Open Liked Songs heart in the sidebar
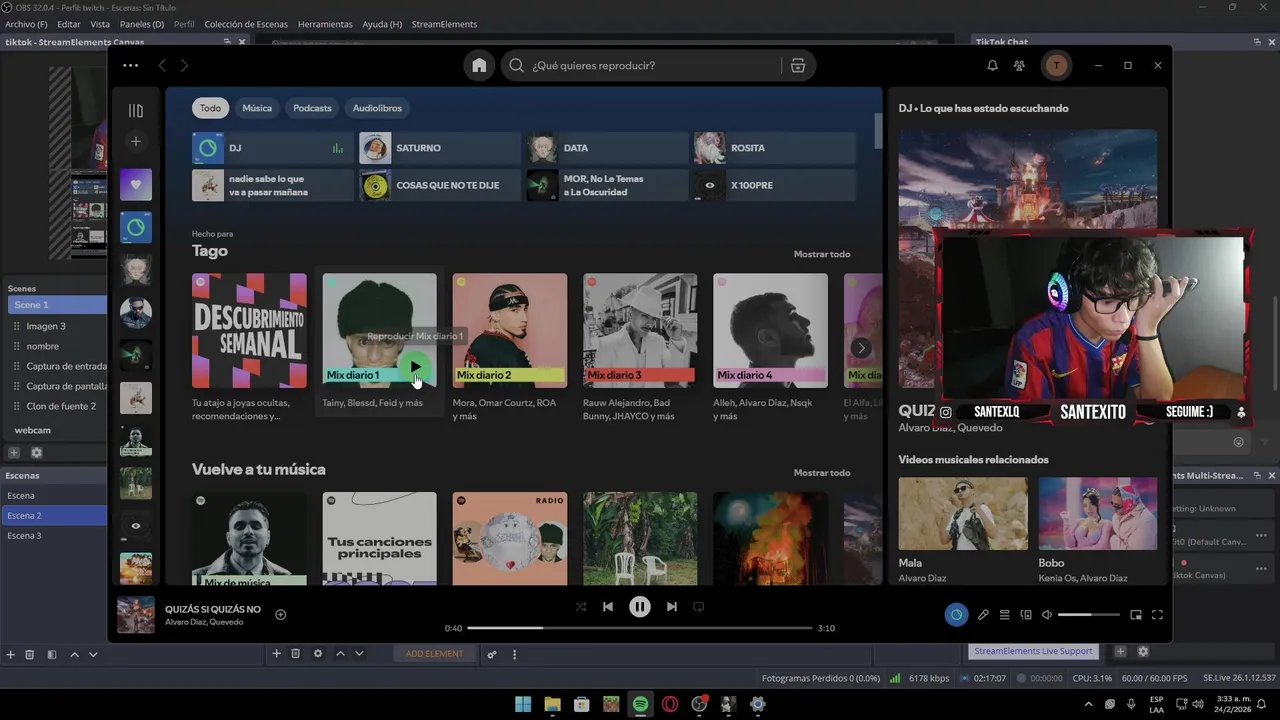Screen dimensions: 1280x720 click(136, 184)
